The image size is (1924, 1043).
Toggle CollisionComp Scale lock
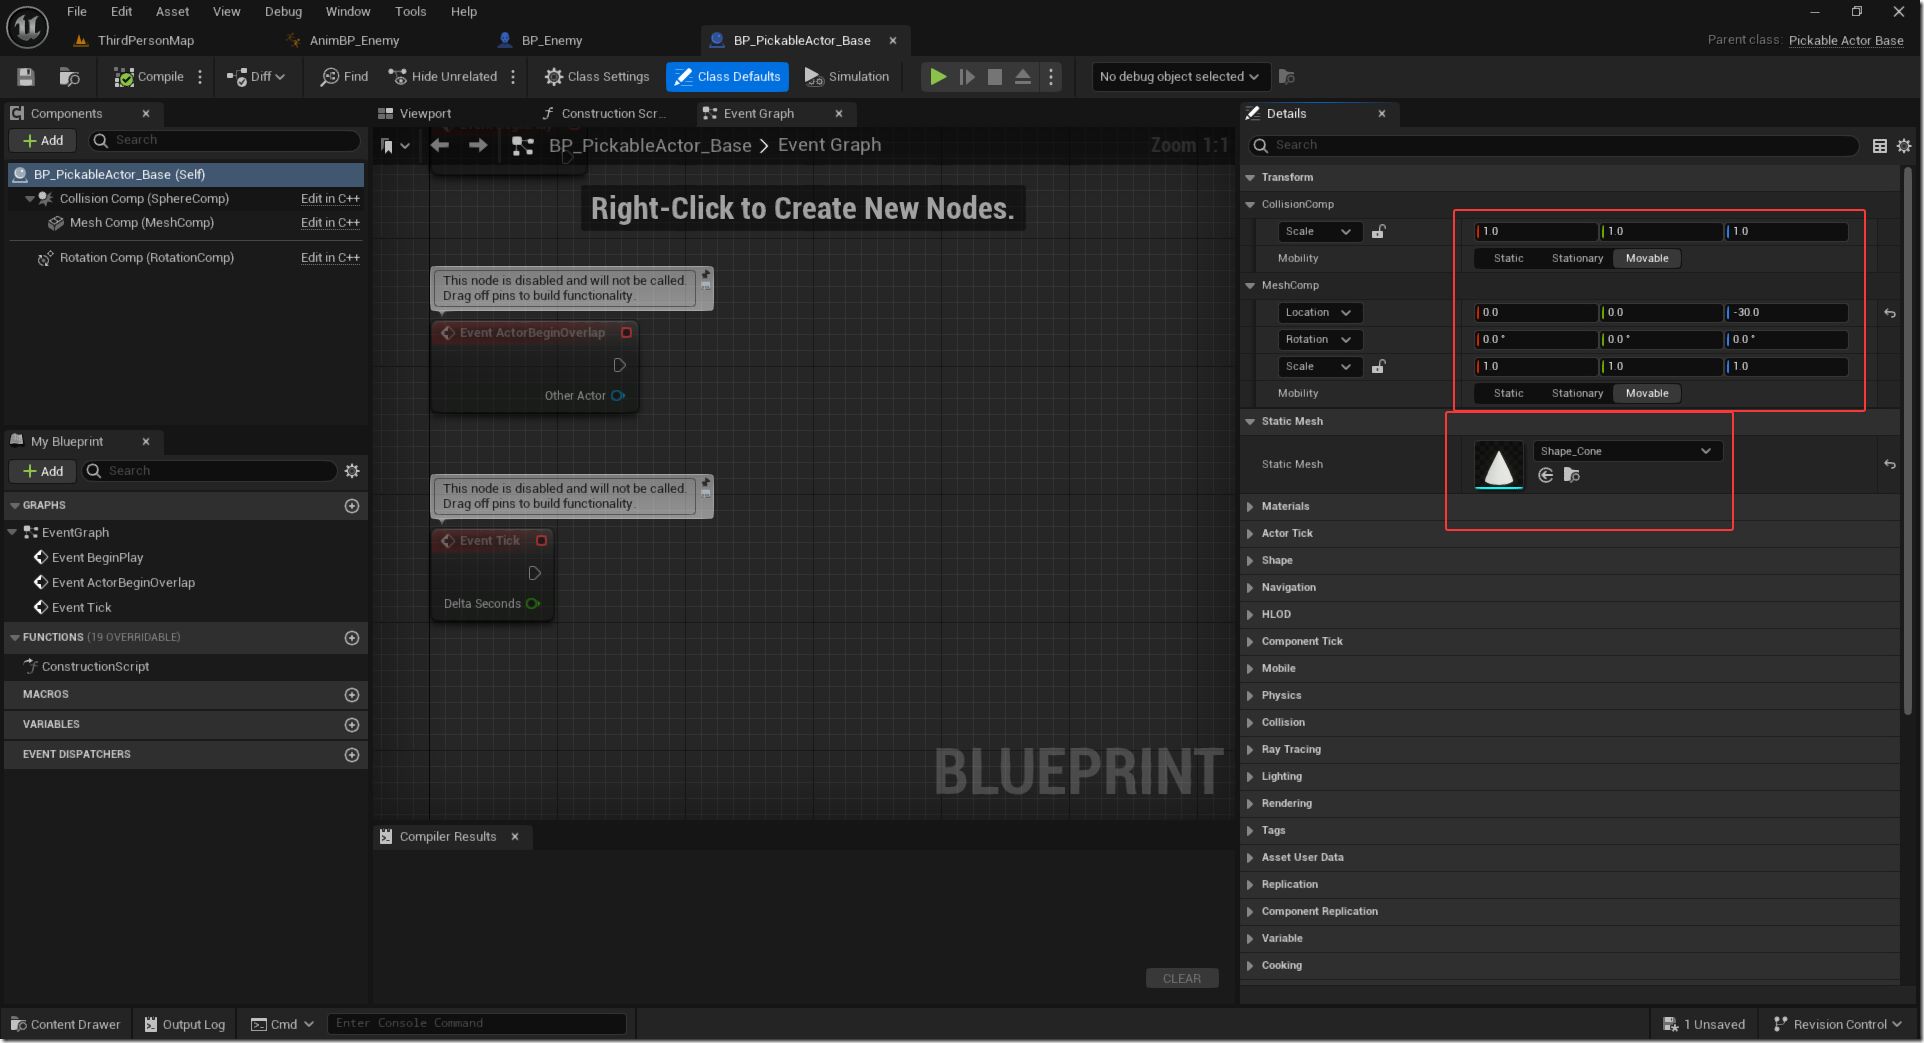point(1378,232)
